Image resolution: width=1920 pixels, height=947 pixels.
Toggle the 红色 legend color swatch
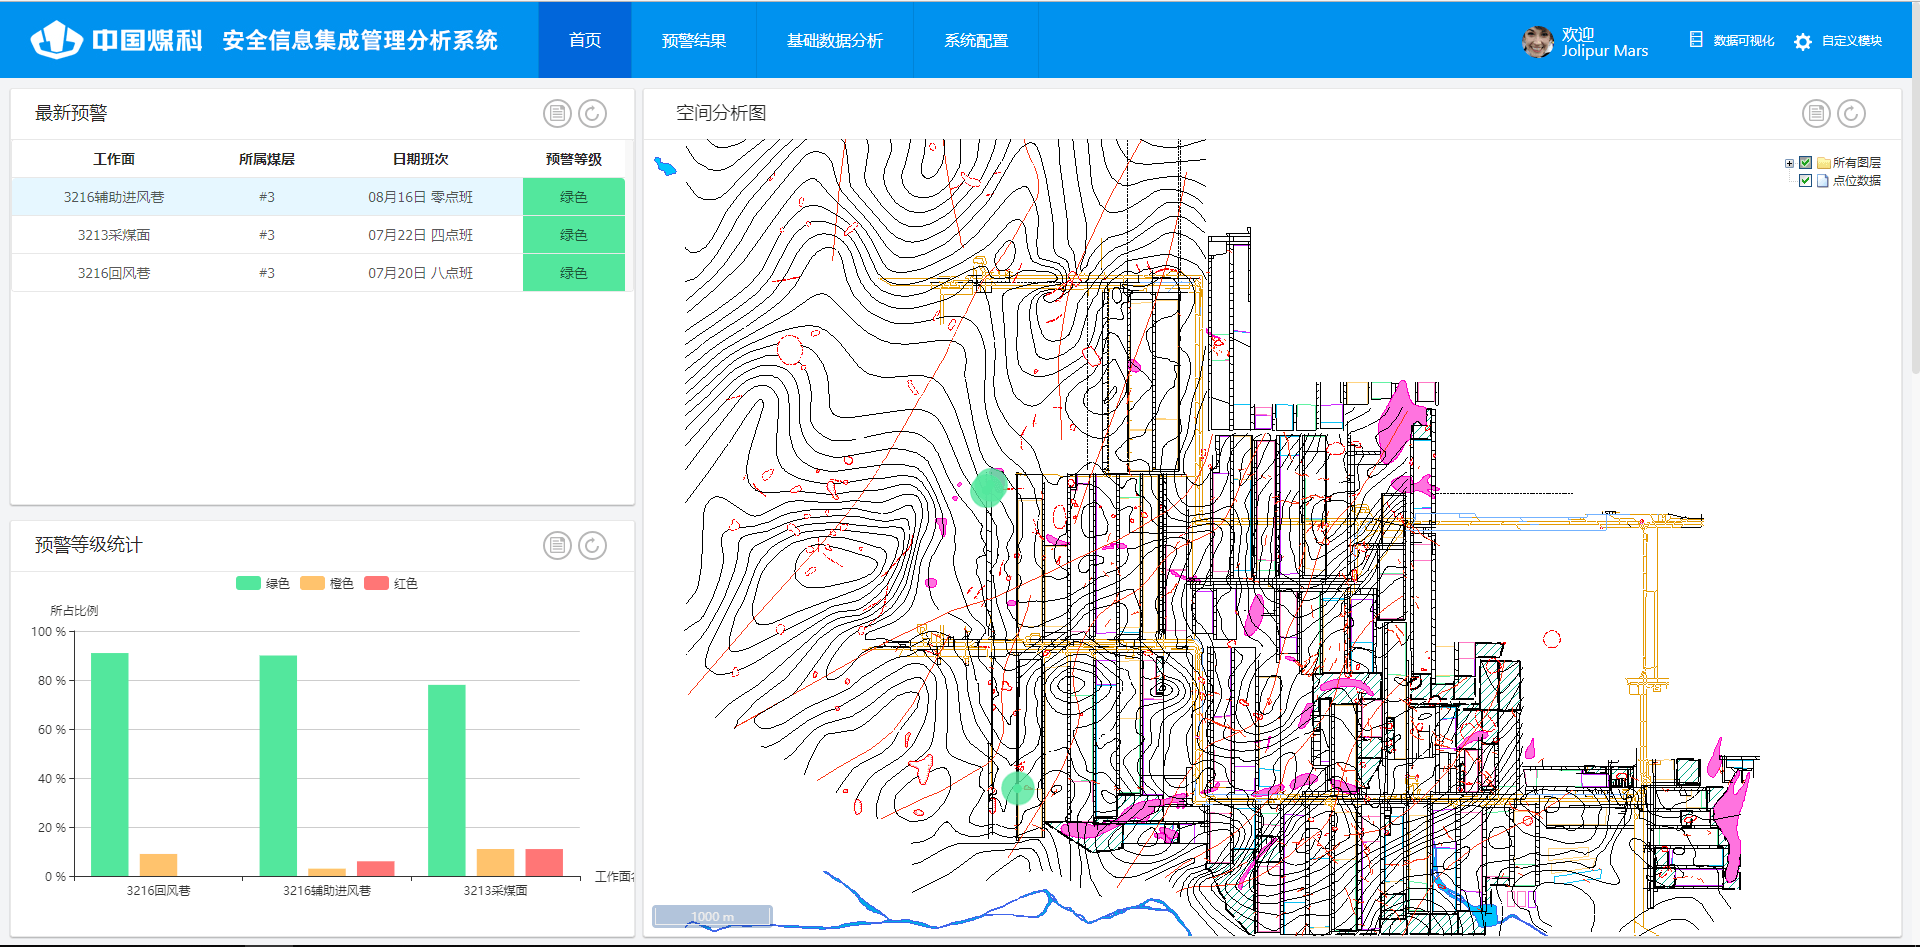point(377,584)
